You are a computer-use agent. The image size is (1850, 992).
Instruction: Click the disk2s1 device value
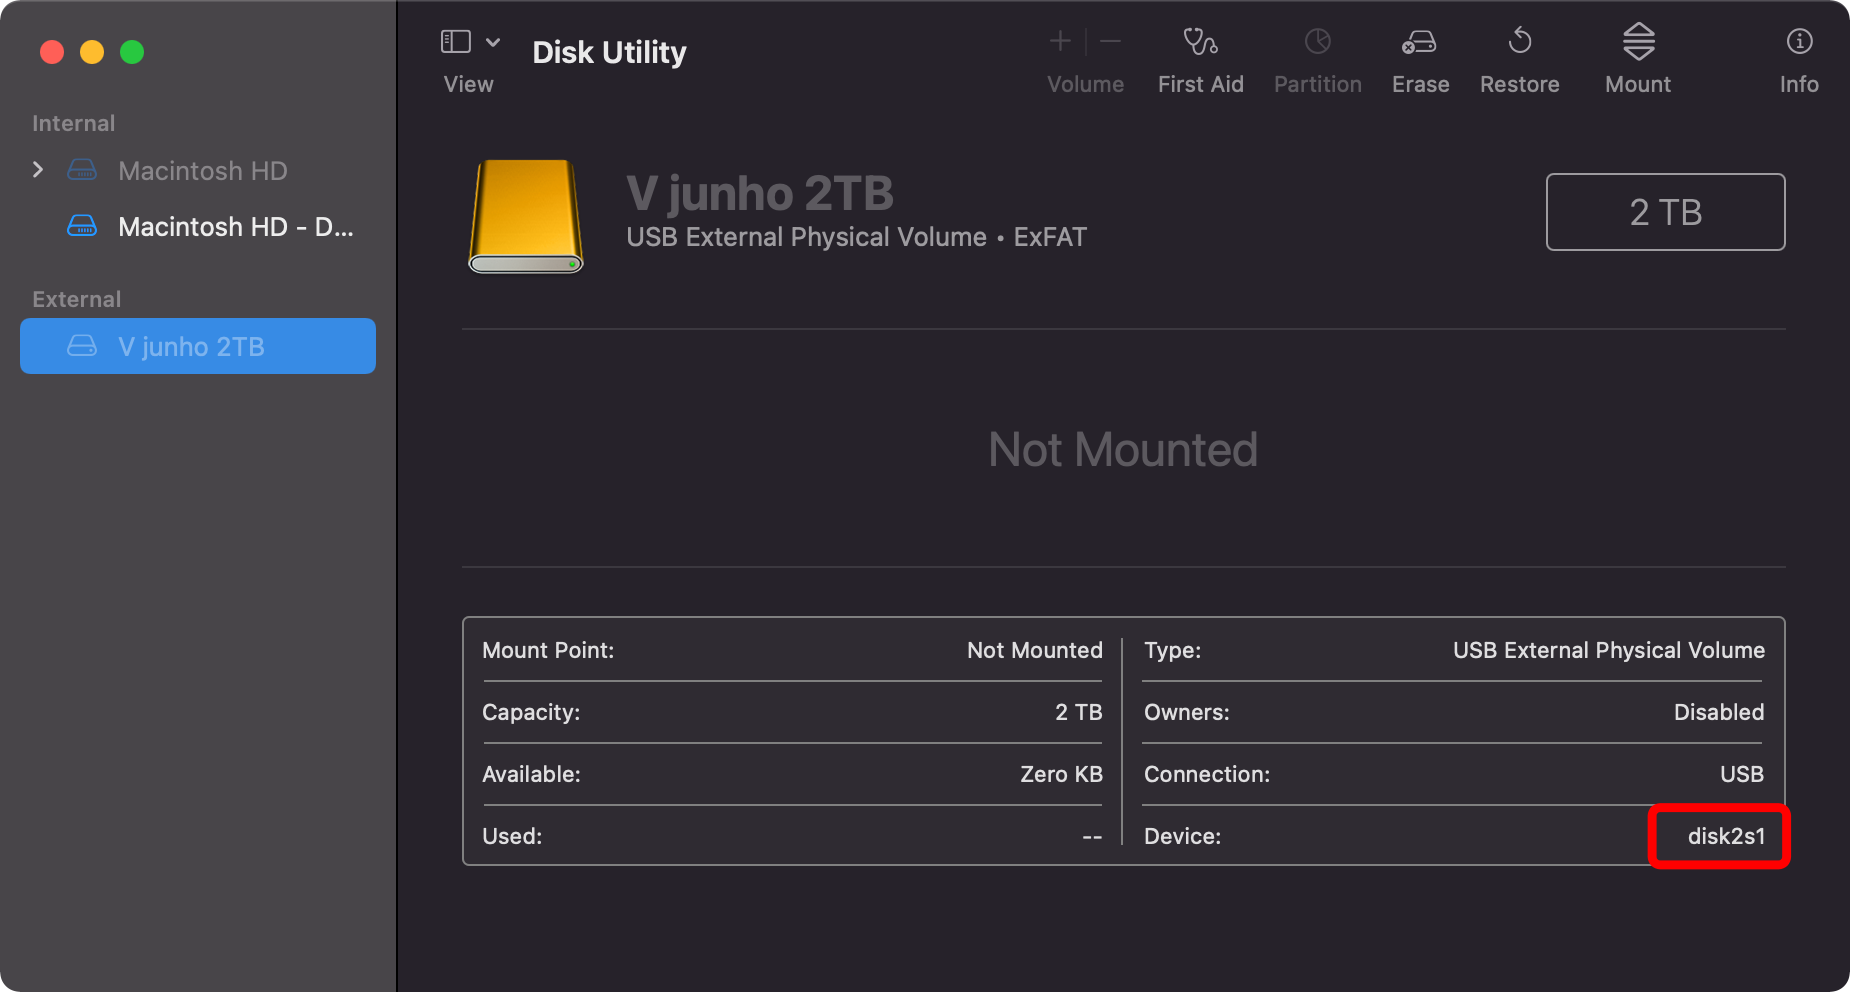tap(1726, 836)
